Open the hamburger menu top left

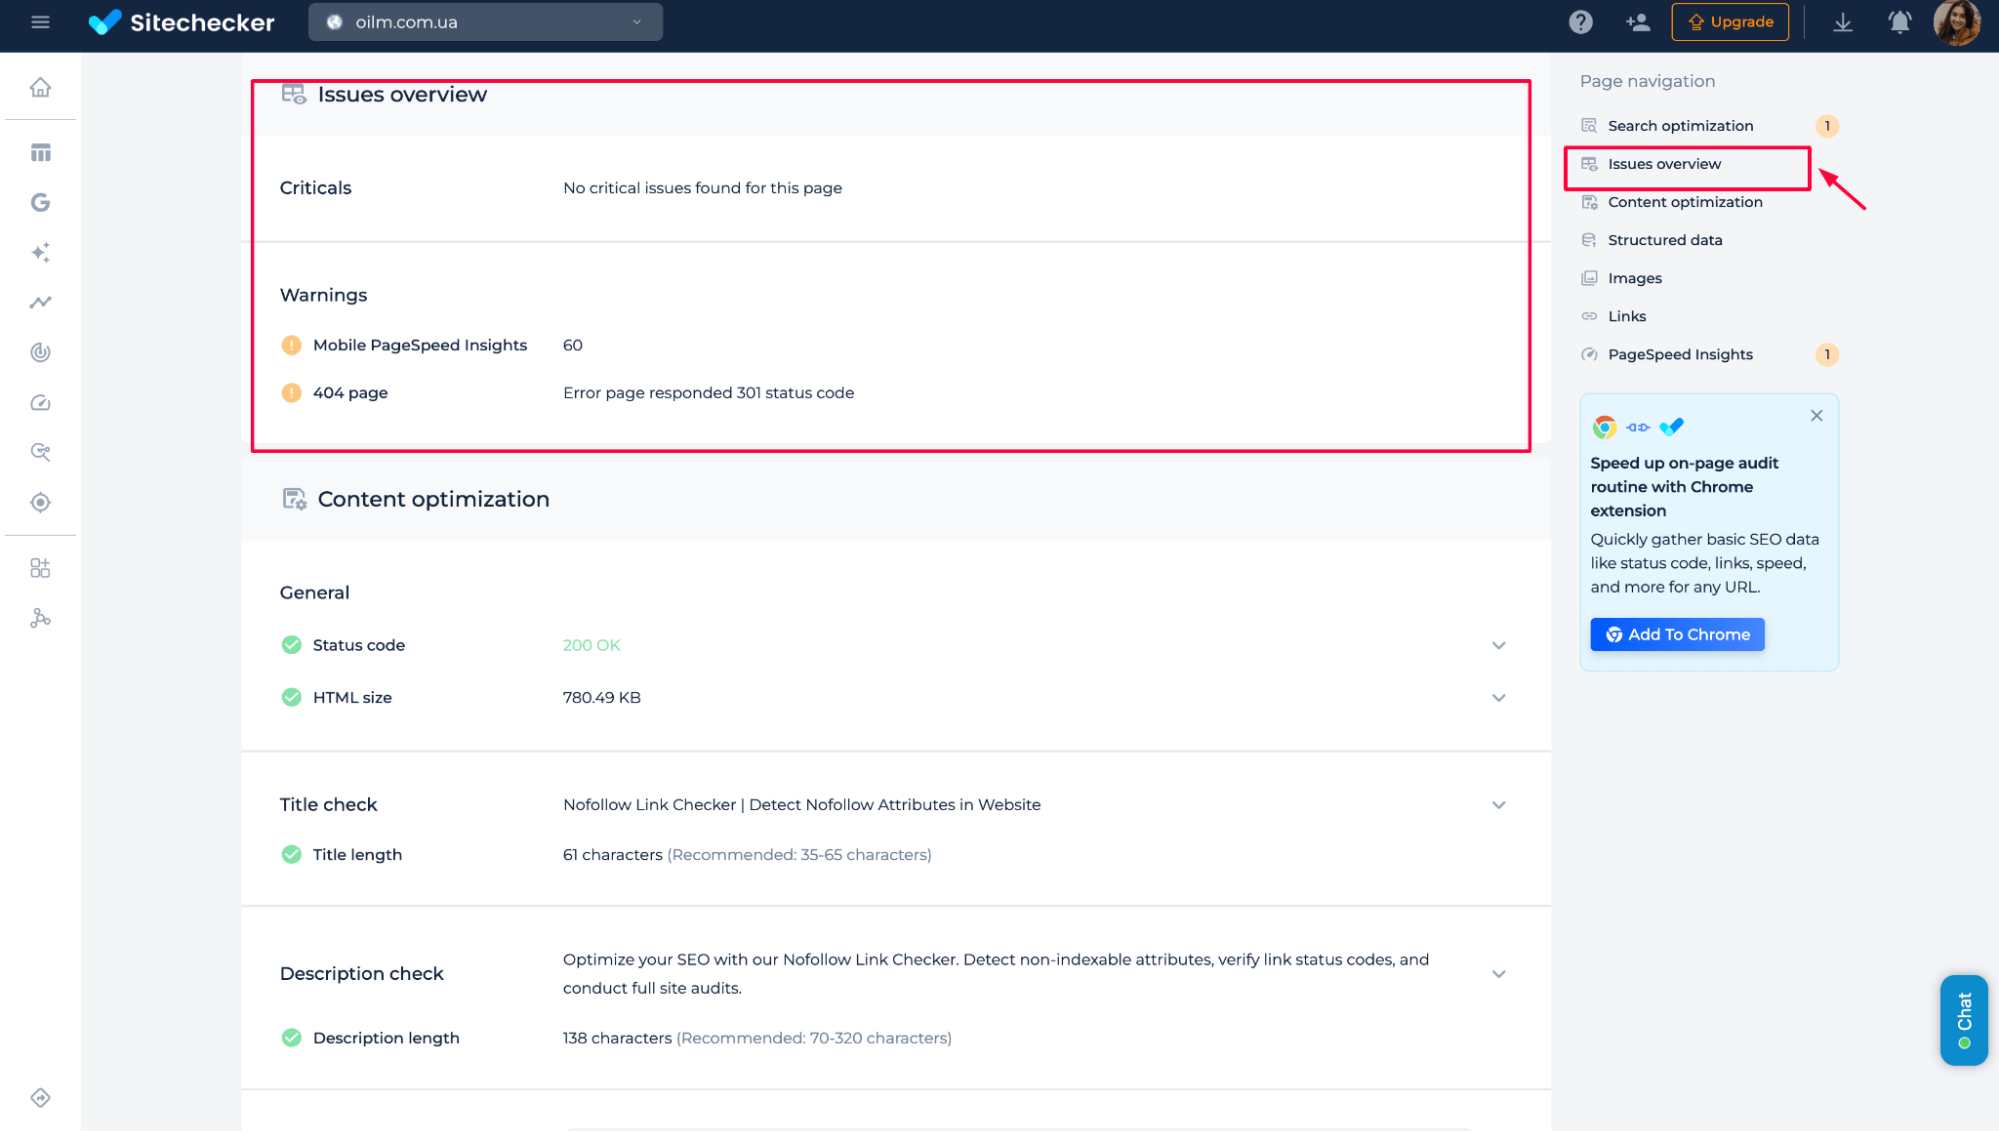point(40,21)
